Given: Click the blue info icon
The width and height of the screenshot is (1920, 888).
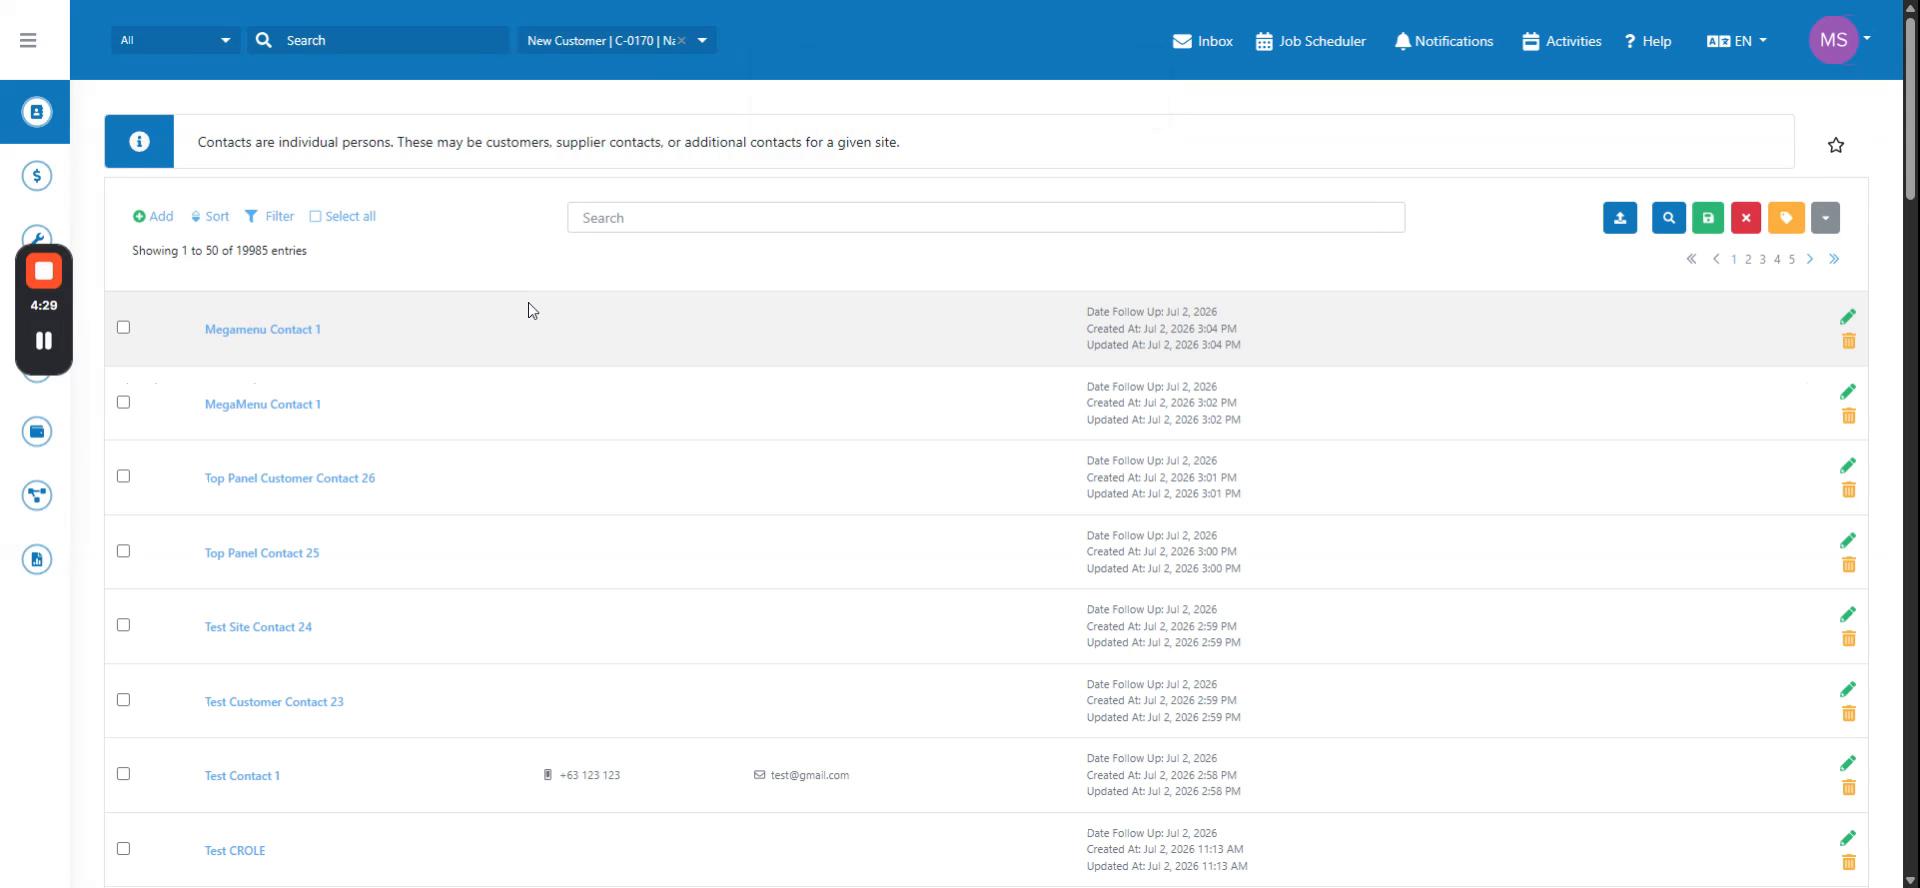Looking at the screenshot, I should click(x=139, y=142).
